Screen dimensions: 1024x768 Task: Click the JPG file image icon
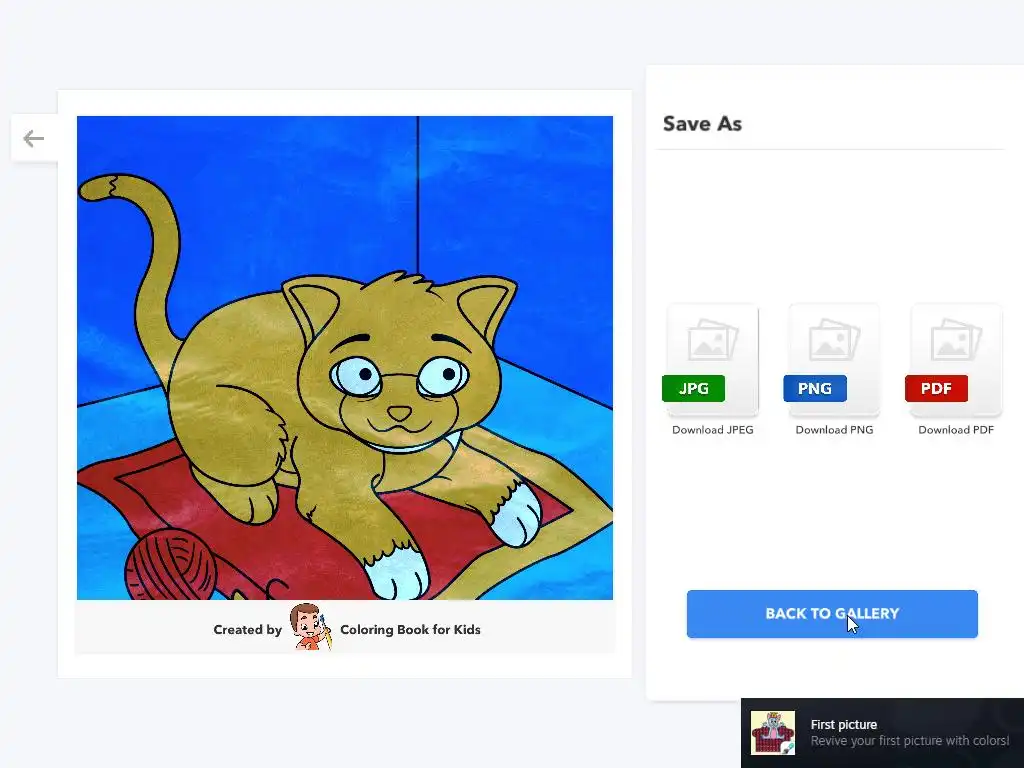tap(712, 340)
